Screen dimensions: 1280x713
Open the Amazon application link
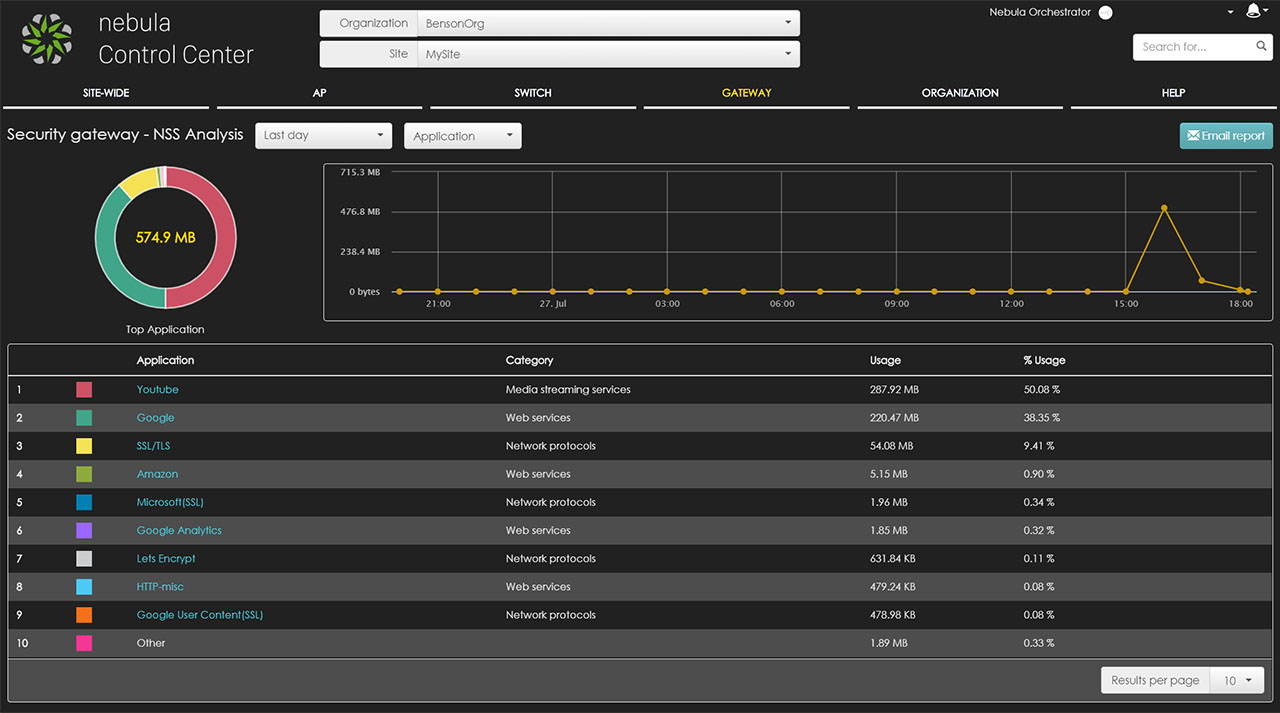coord(158,474)
